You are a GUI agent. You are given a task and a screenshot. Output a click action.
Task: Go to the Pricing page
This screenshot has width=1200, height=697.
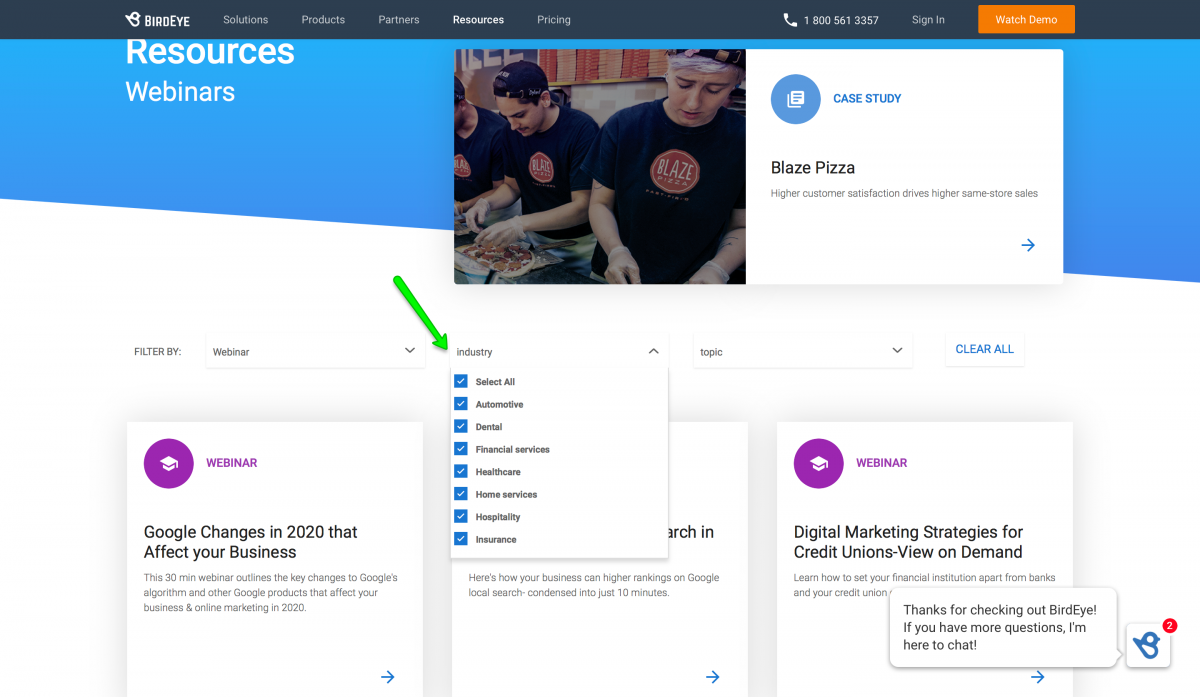554,20
